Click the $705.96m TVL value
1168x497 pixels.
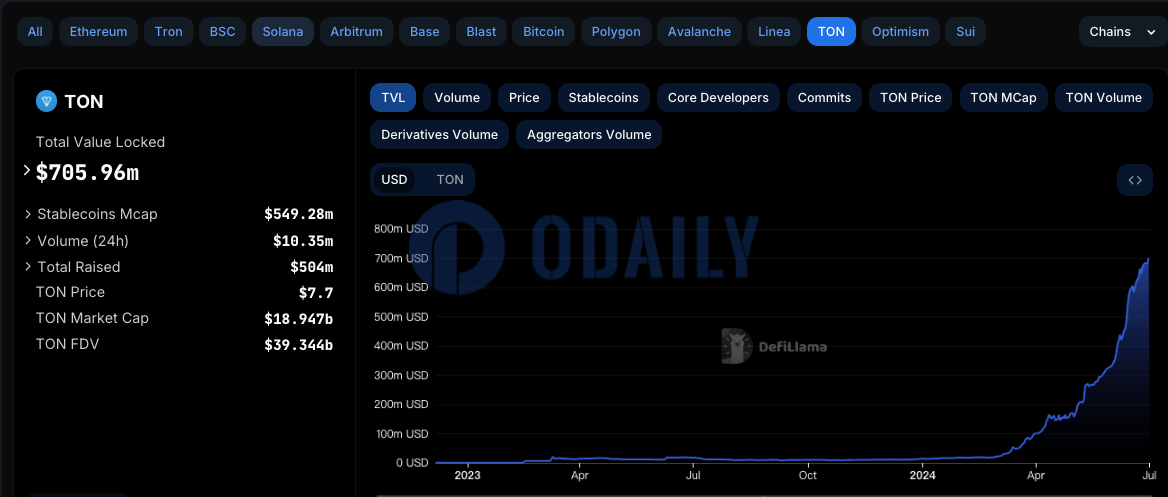(87, 172)
